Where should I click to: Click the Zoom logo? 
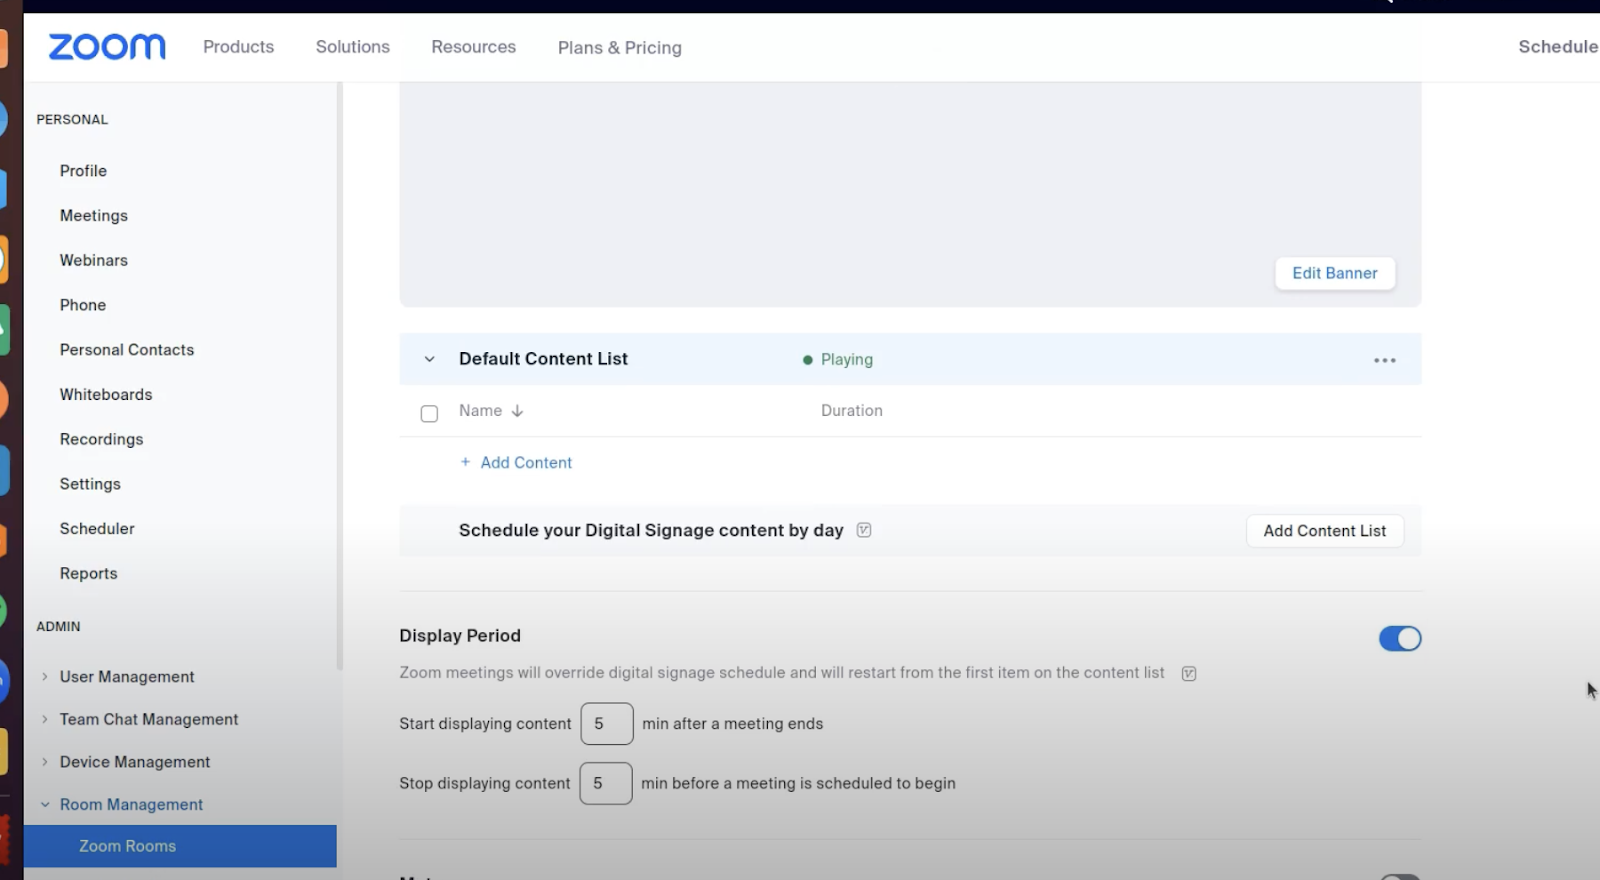(x=107, y=47)
